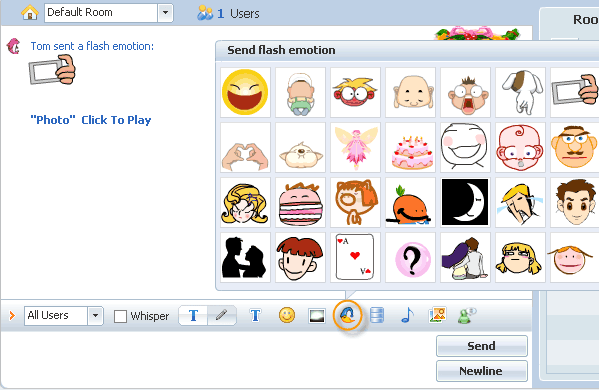Send the red baby with pacifier emotion
The height and width of the screenshot is (390, 599).
click(520, 147)
